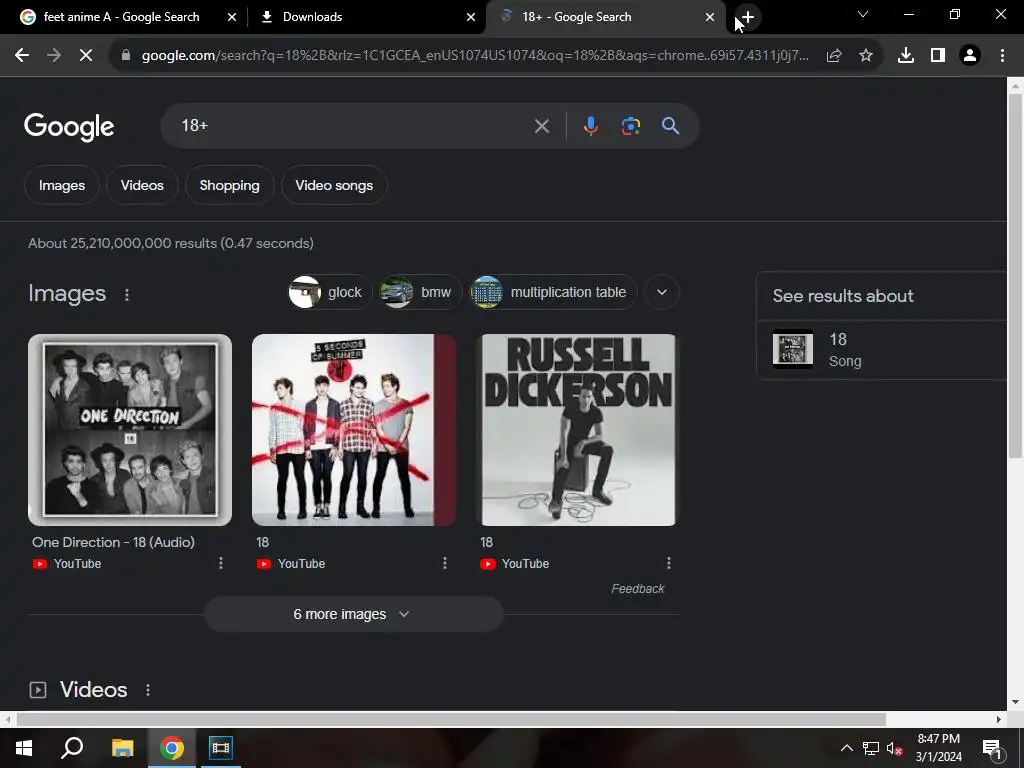Select the bmw image chip
The width and height of the screenshot is (1024, 768).
point(420,292)
